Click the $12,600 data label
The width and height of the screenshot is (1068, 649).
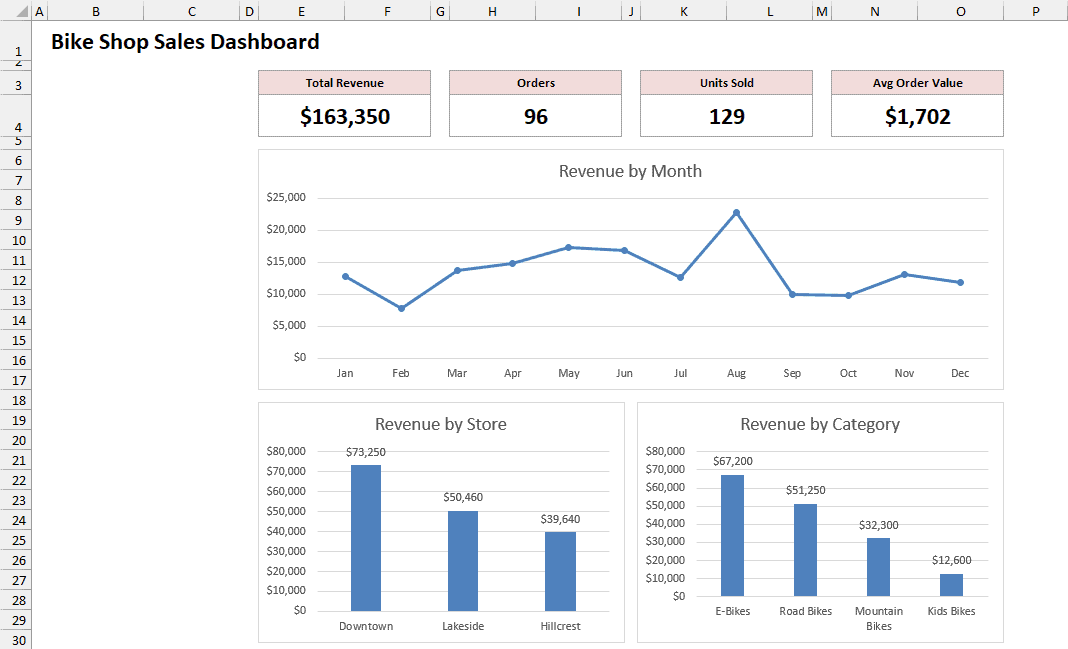point(952,560)
